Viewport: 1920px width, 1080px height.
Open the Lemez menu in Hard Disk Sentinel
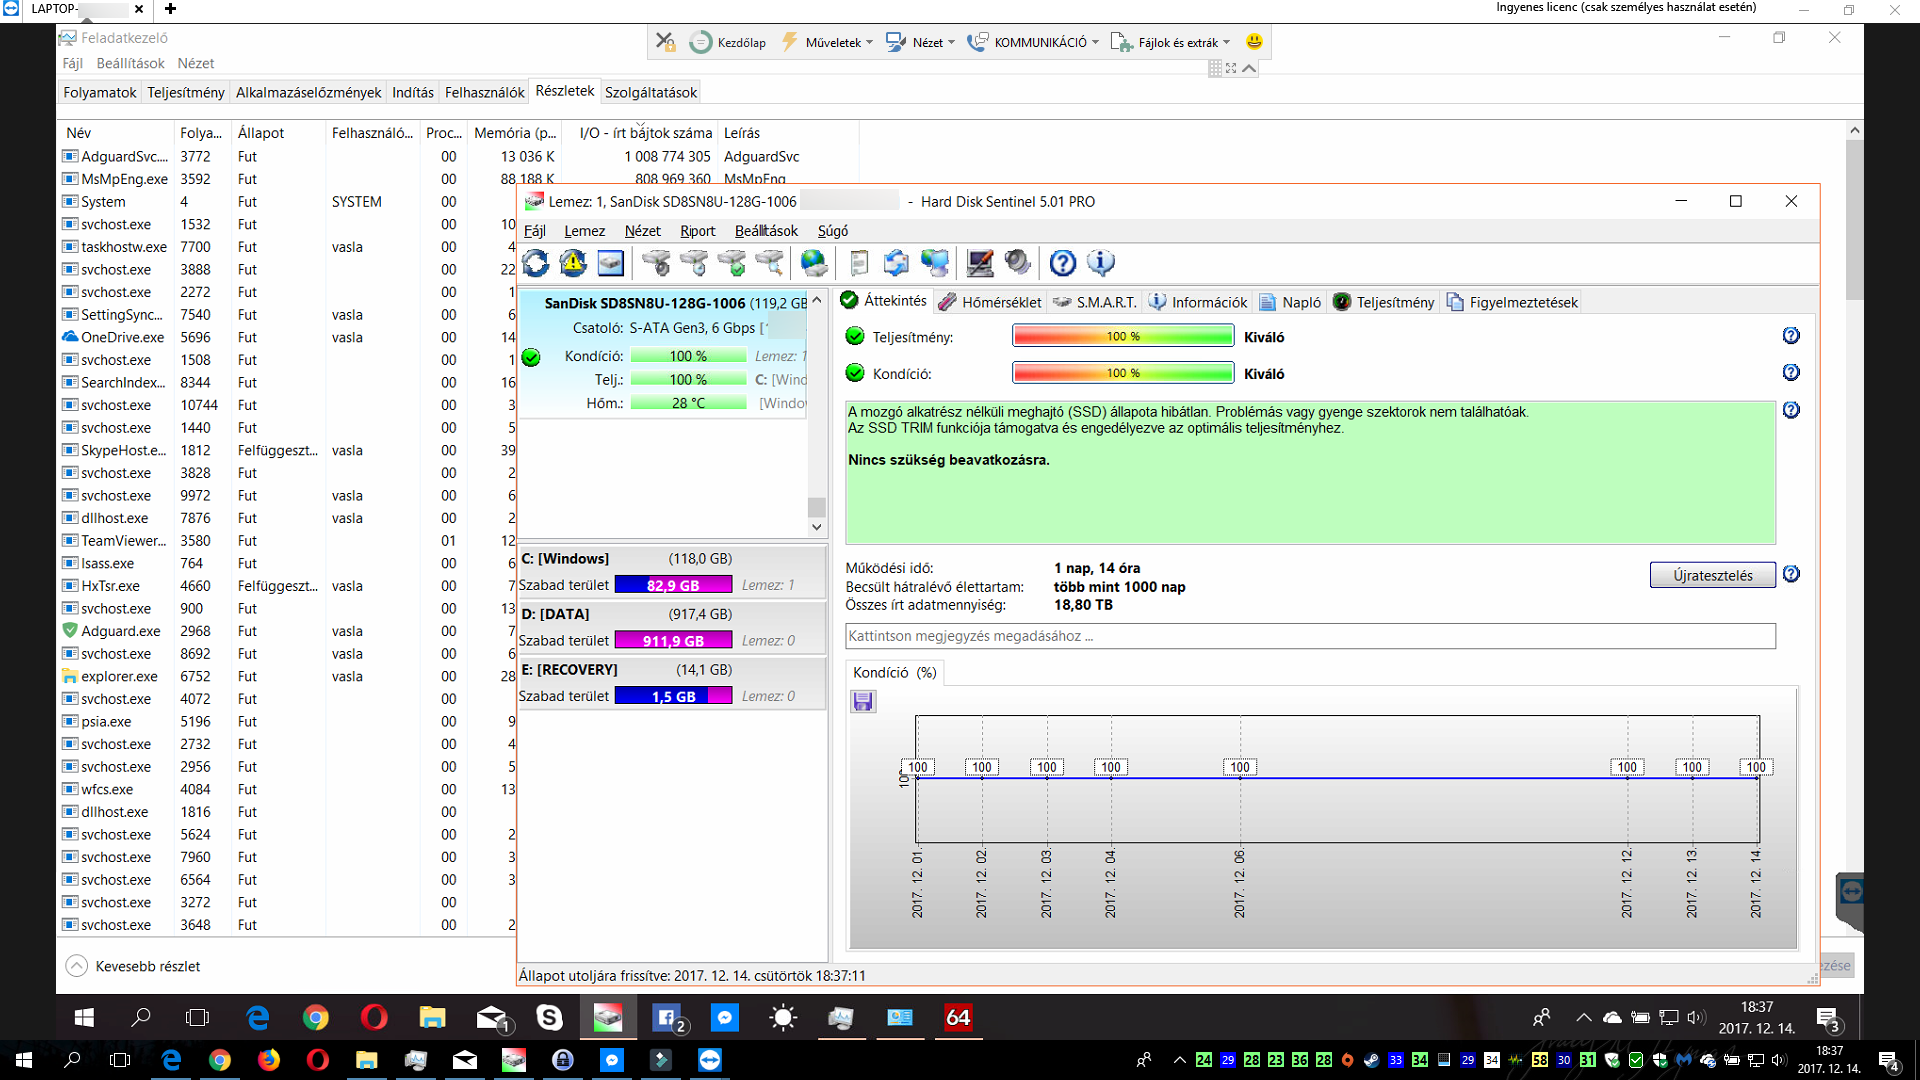click(585, 231)
